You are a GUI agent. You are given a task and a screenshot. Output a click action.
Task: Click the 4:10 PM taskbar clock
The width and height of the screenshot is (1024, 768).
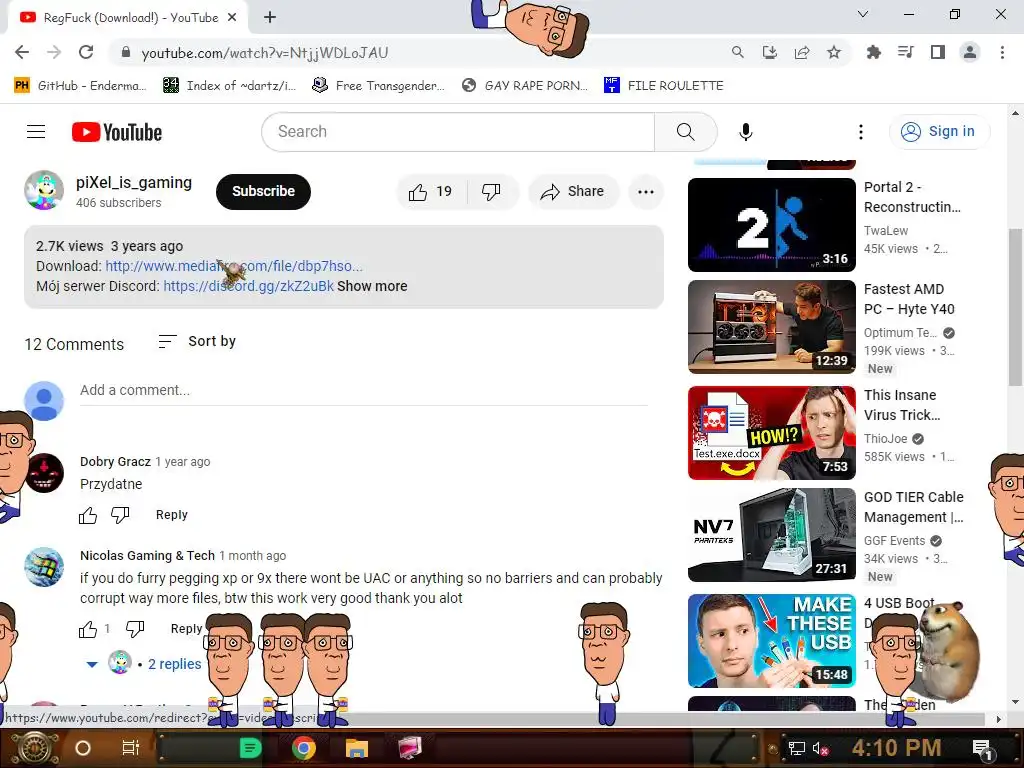(x=896, y=748)
